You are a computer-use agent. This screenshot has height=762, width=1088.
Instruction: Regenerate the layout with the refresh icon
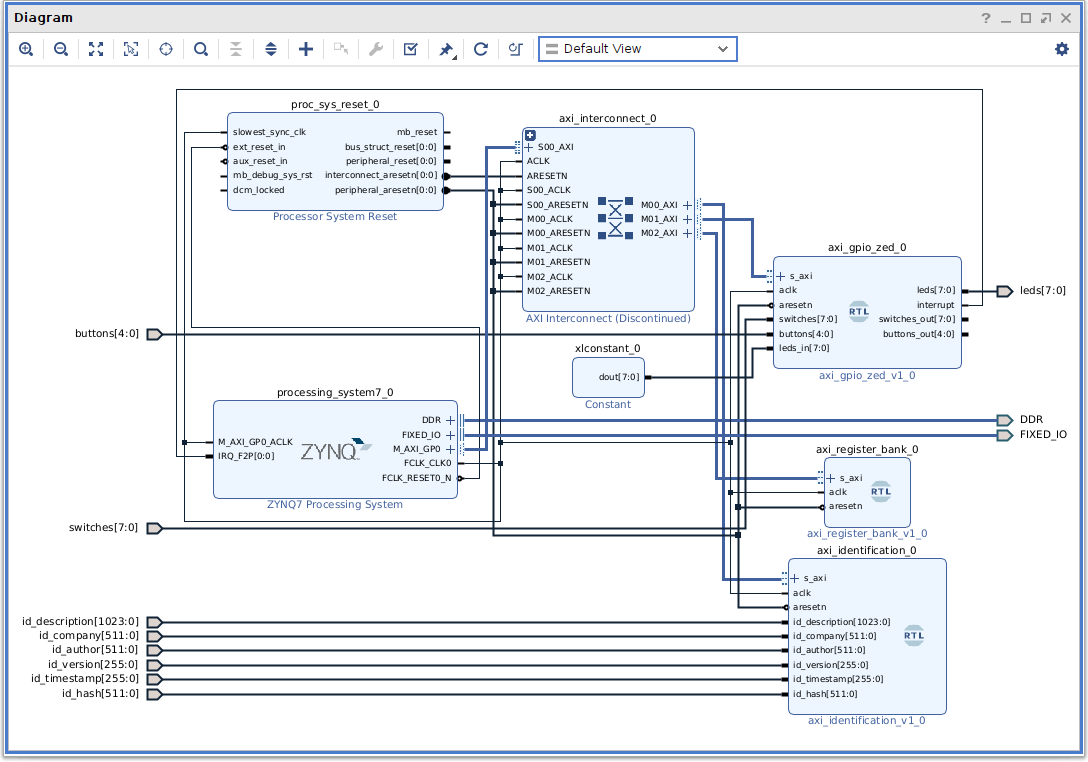480,49
